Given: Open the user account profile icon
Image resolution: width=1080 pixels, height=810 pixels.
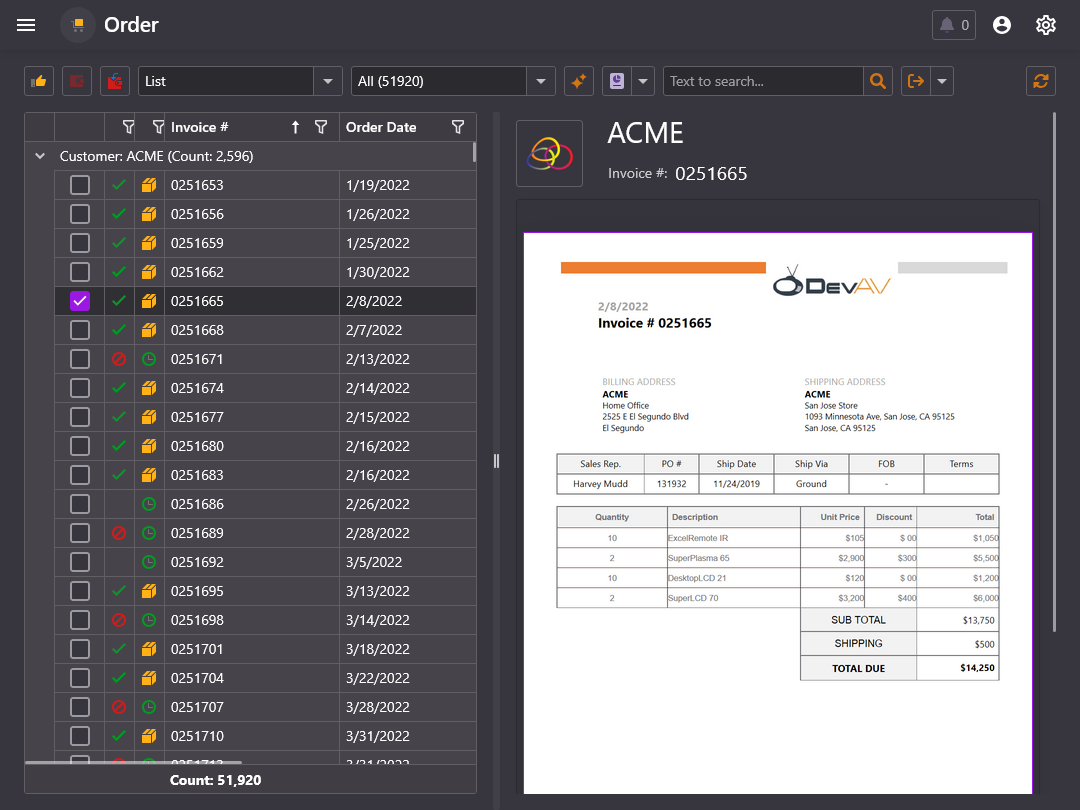Looking at the screenshot, I should [x=1002, y=25].
